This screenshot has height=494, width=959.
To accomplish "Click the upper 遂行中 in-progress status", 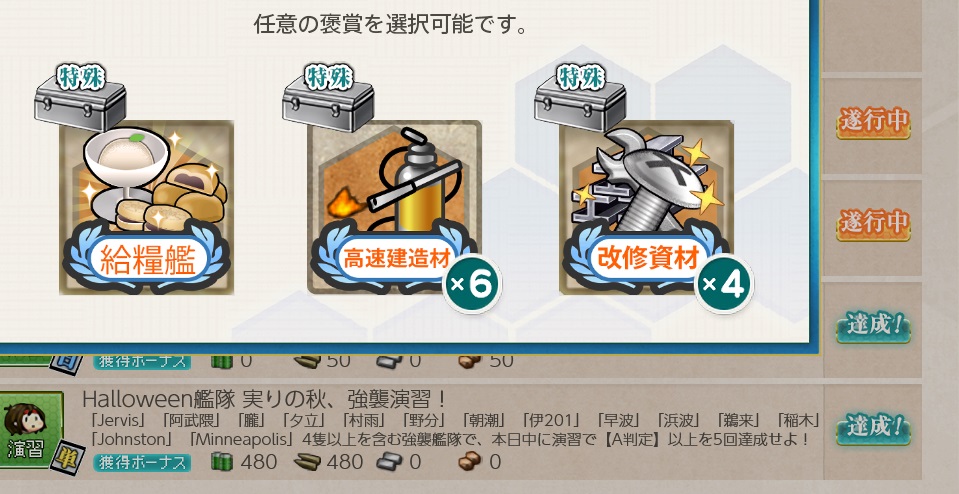I will tap(873, 122).
